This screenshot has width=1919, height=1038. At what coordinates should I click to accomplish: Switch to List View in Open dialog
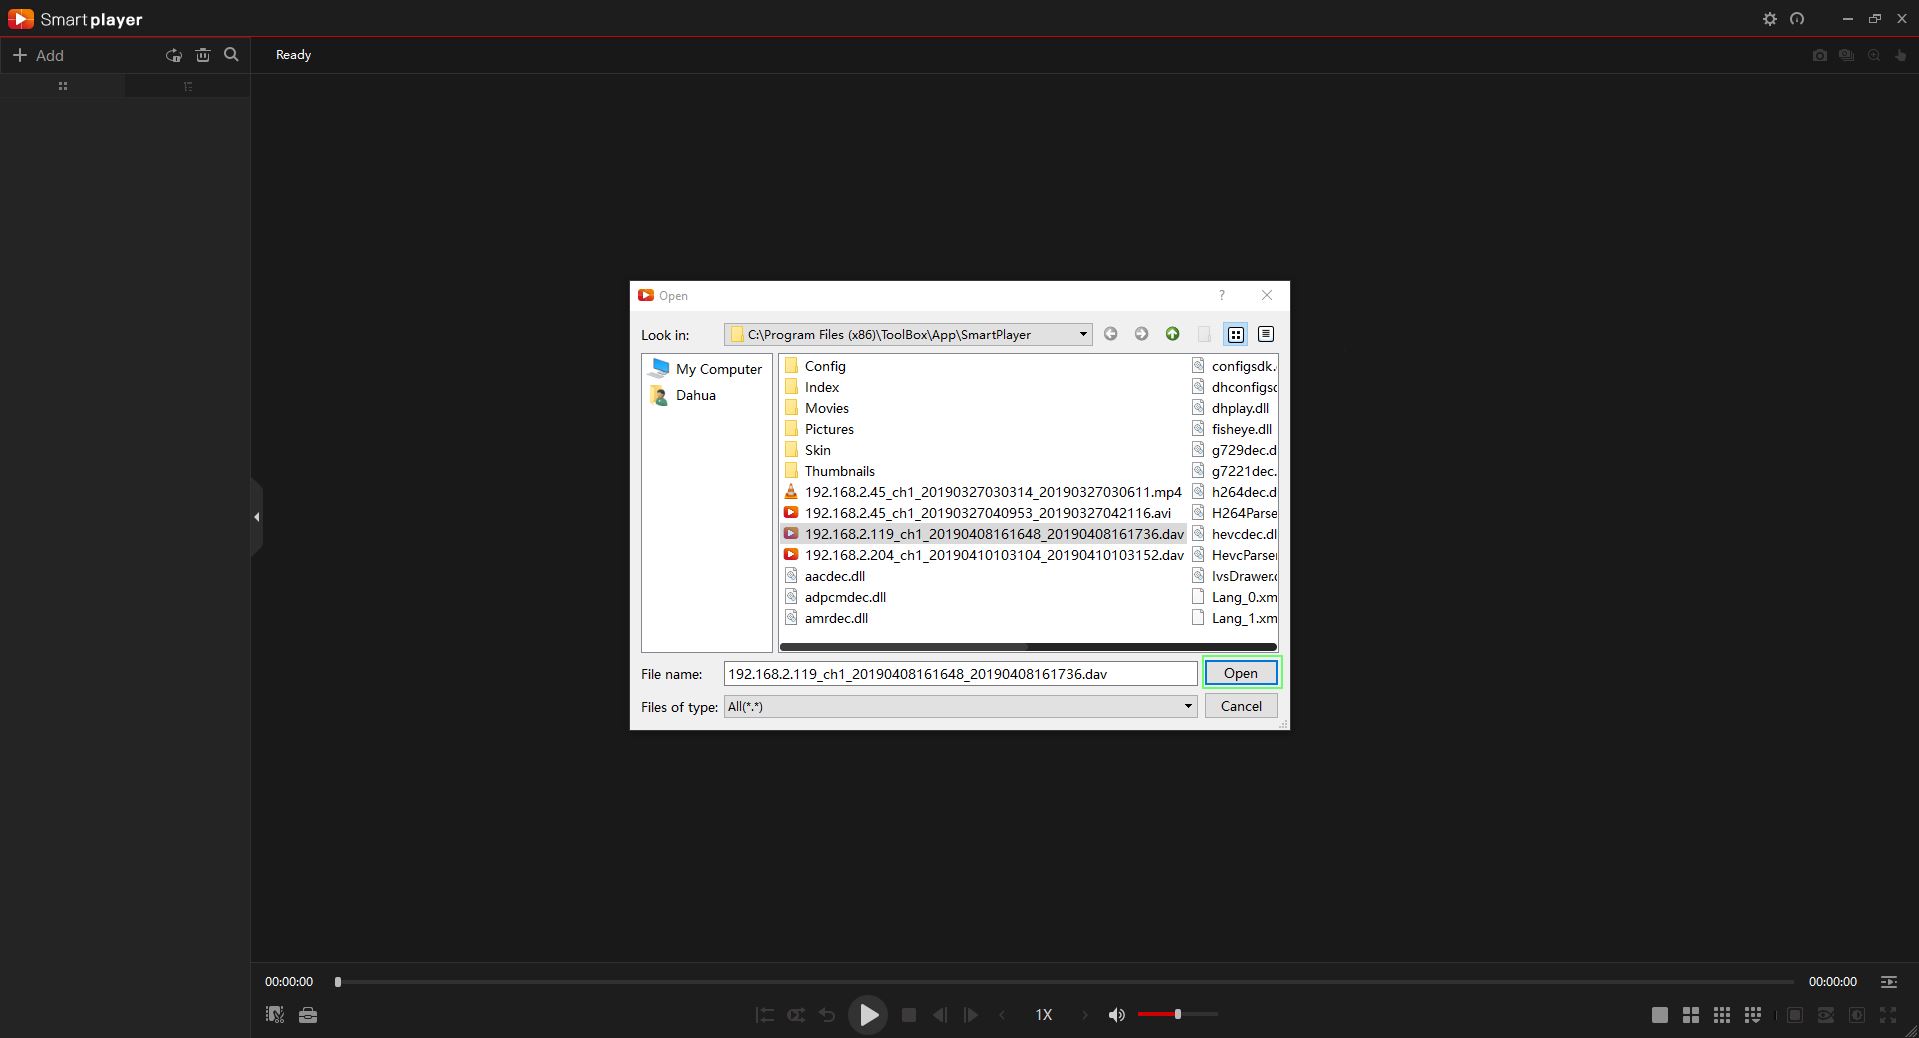[x=1236, y=334]
